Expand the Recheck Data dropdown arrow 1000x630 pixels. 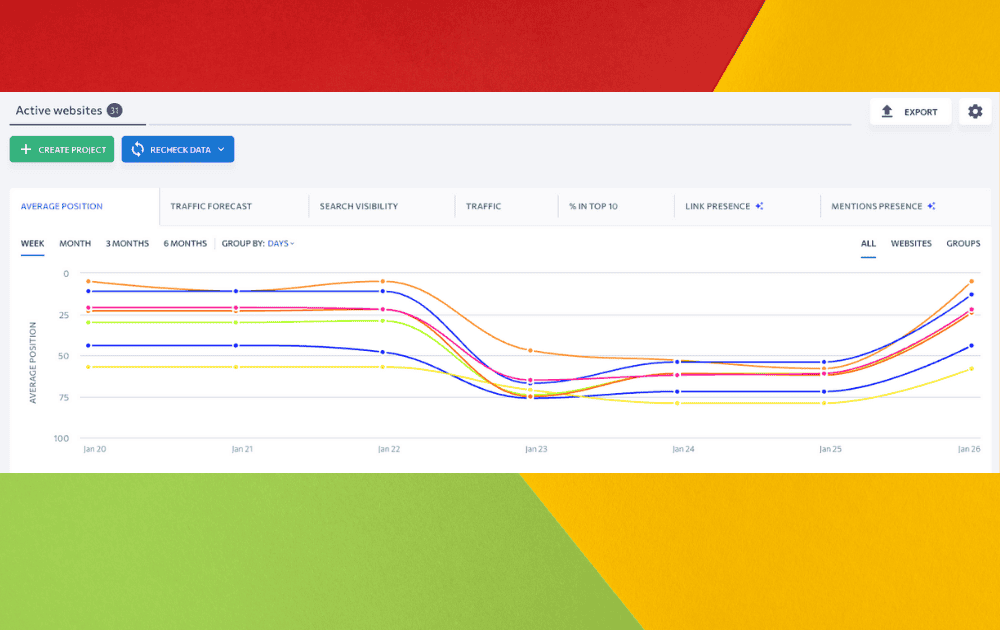220,150
